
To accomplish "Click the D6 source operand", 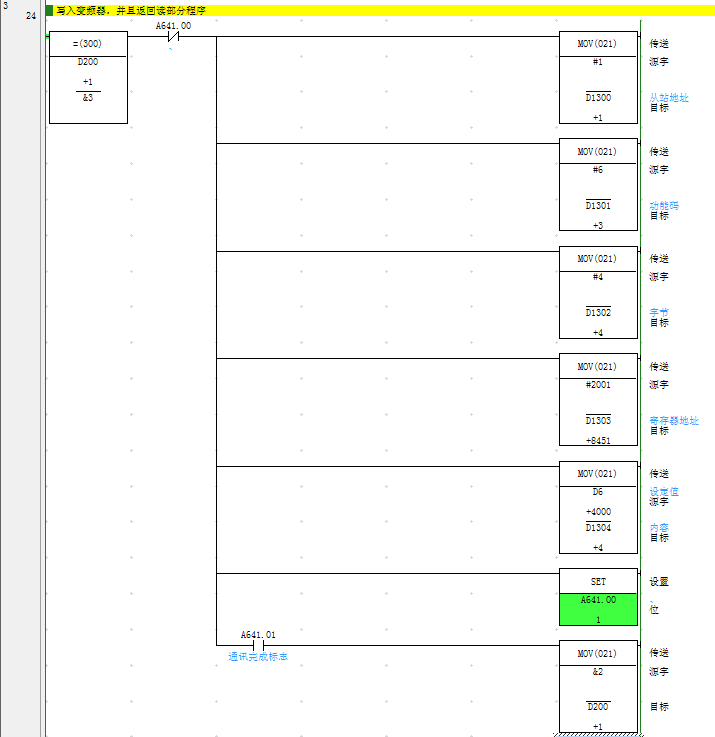I will pos(598,492).
